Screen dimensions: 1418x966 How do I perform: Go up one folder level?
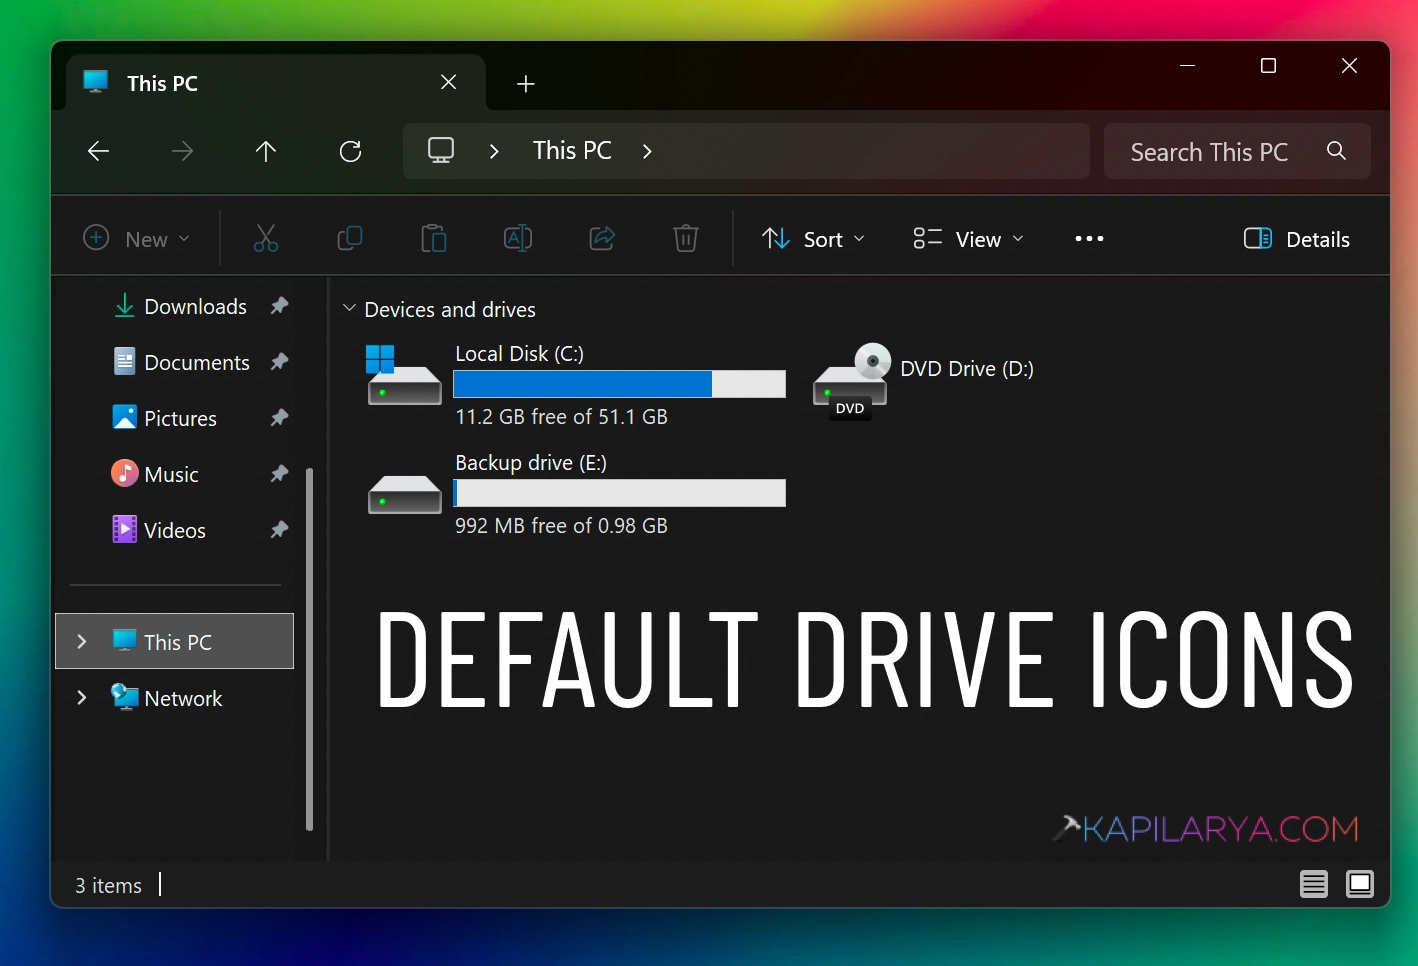pos(266,151)
